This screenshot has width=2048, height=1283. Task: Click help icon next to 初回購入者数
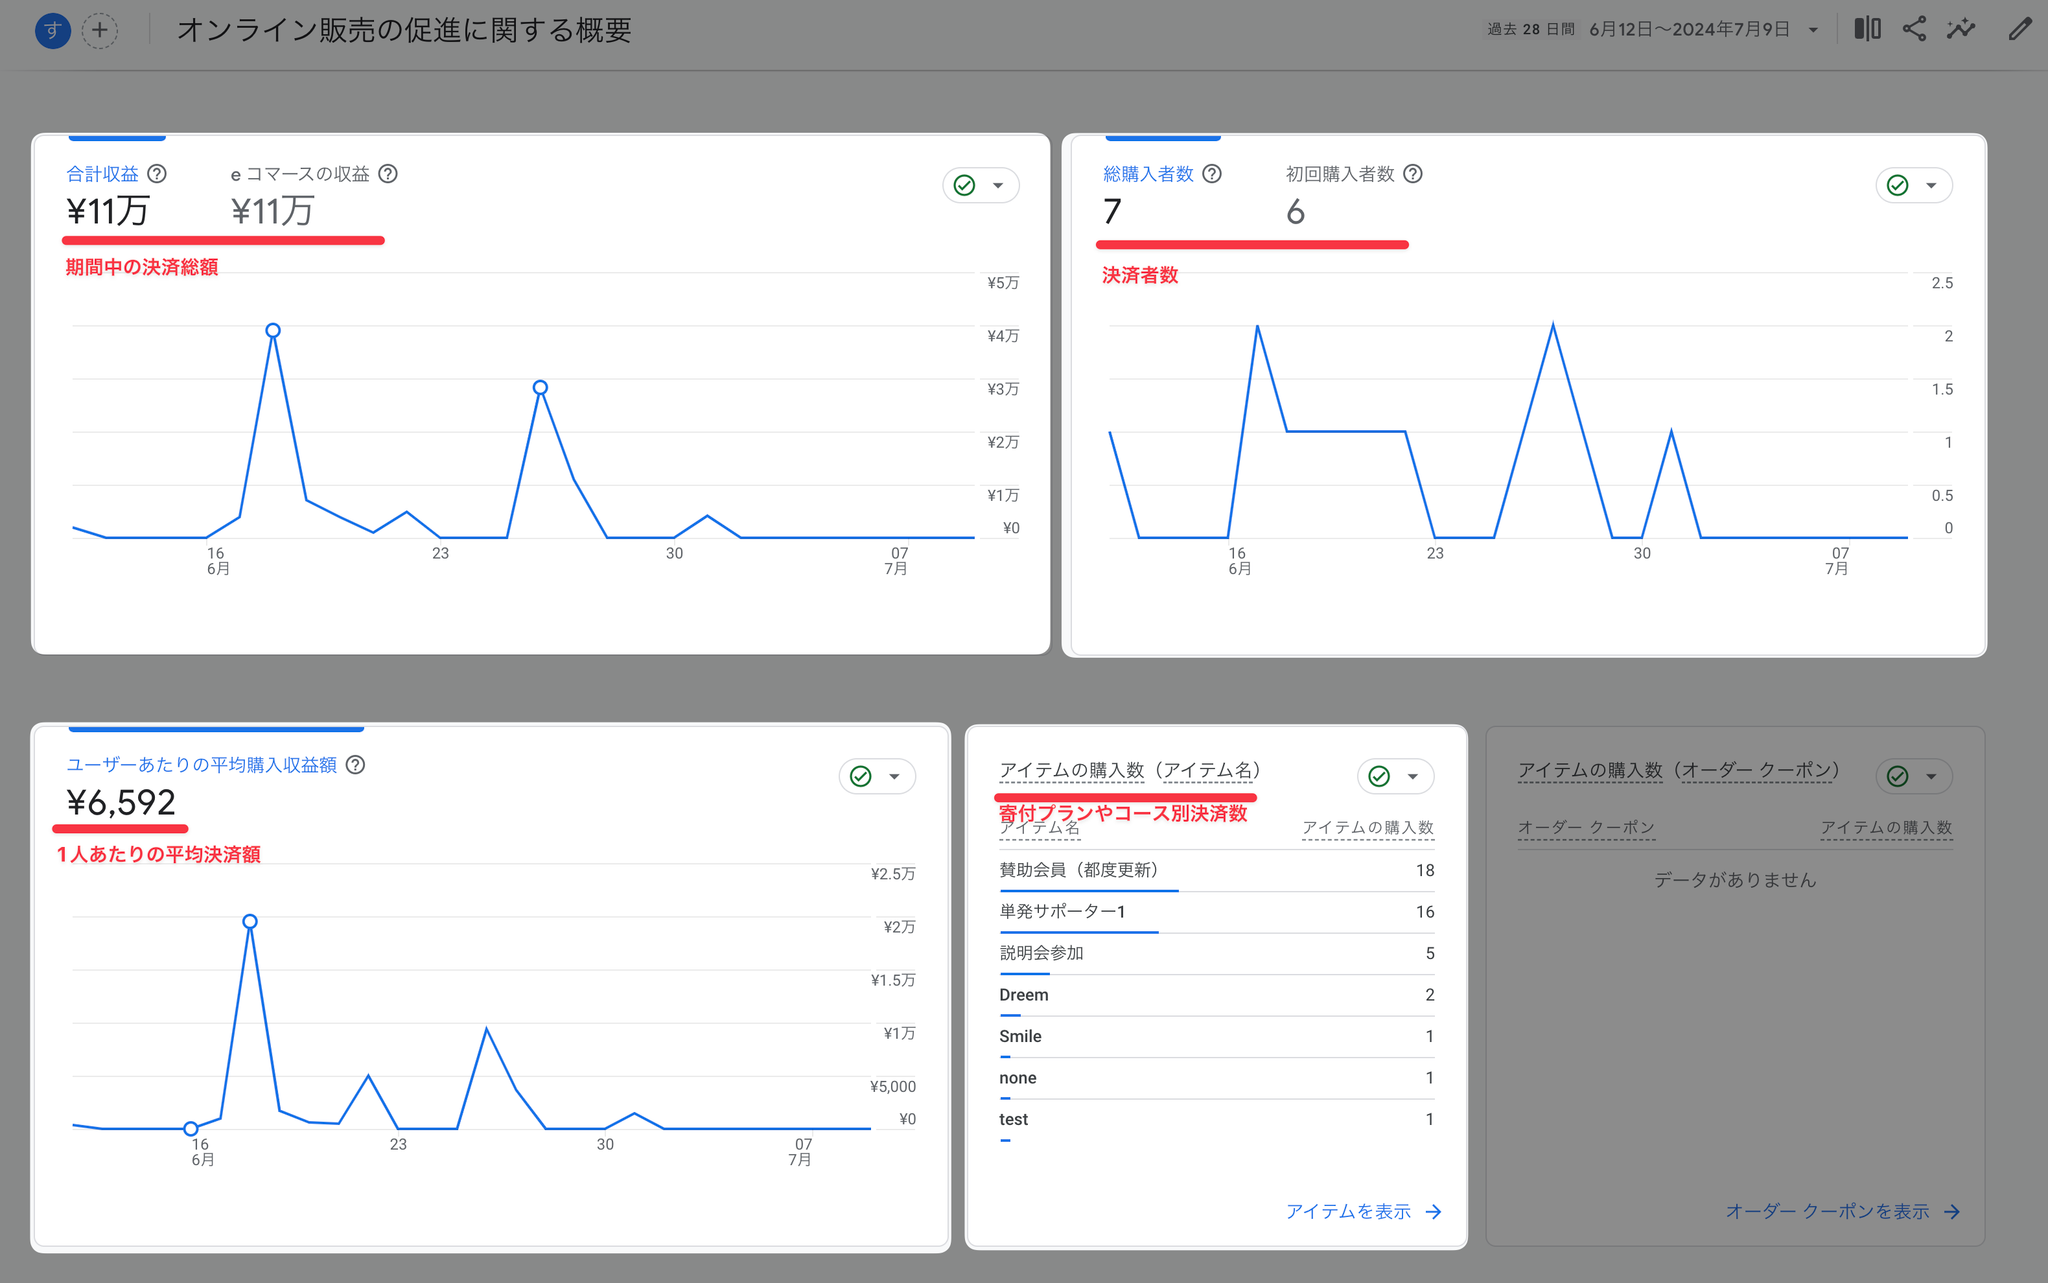pyautogui.click(x=1413, y=174)
